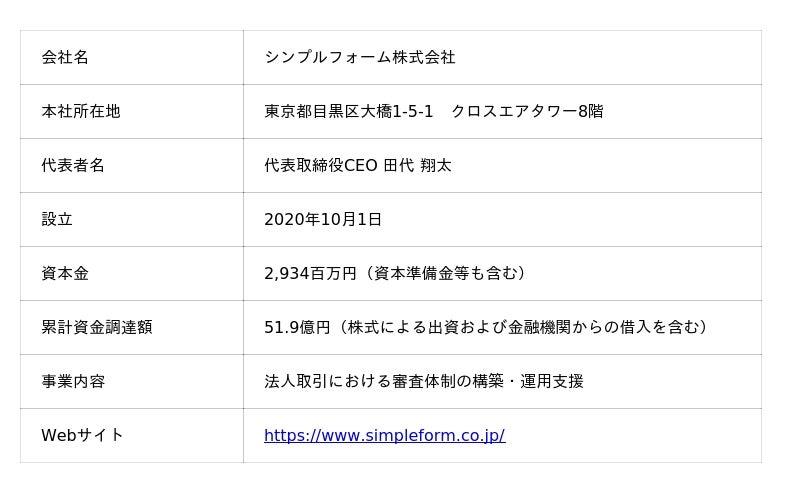Click founding date 2020年10月1日

(323, 220)
